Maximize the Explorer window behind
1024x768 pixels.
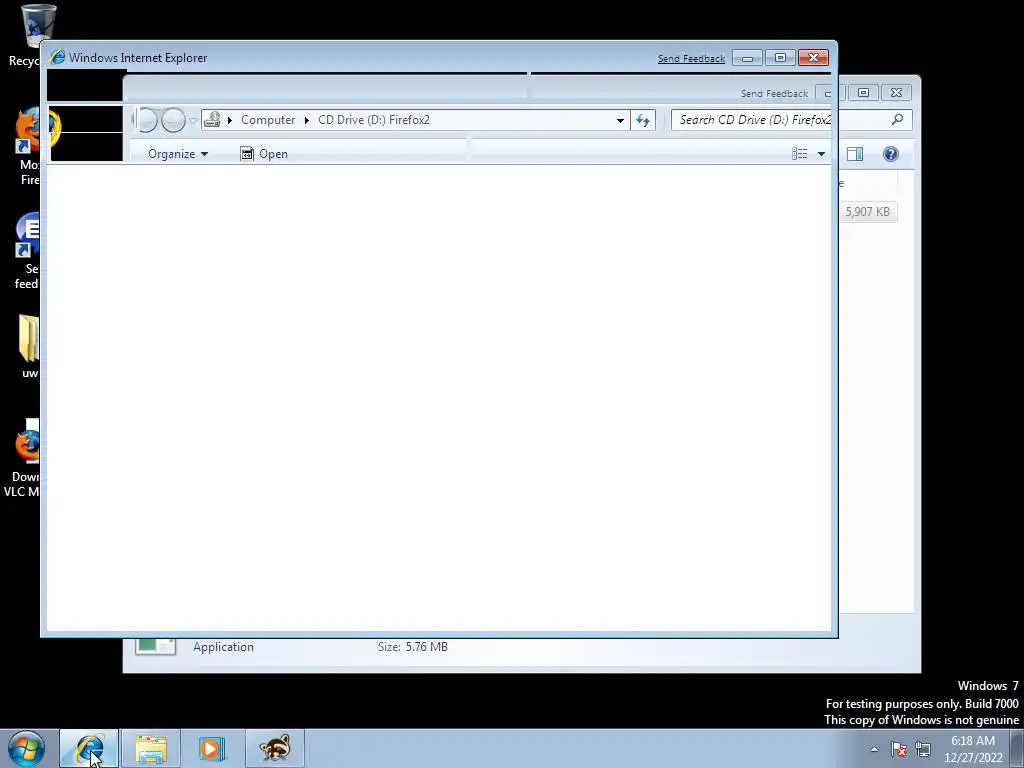click(863, 93)
